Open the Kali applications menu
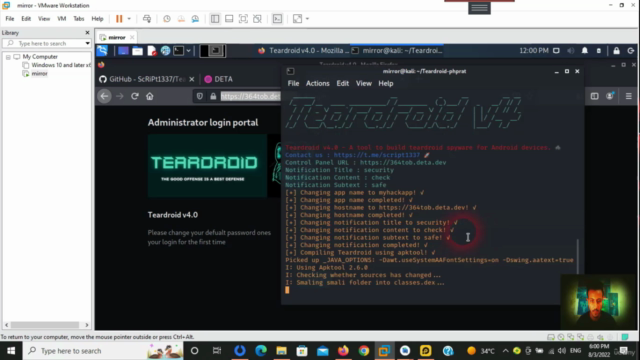640x360 pixels. (102, 51)
